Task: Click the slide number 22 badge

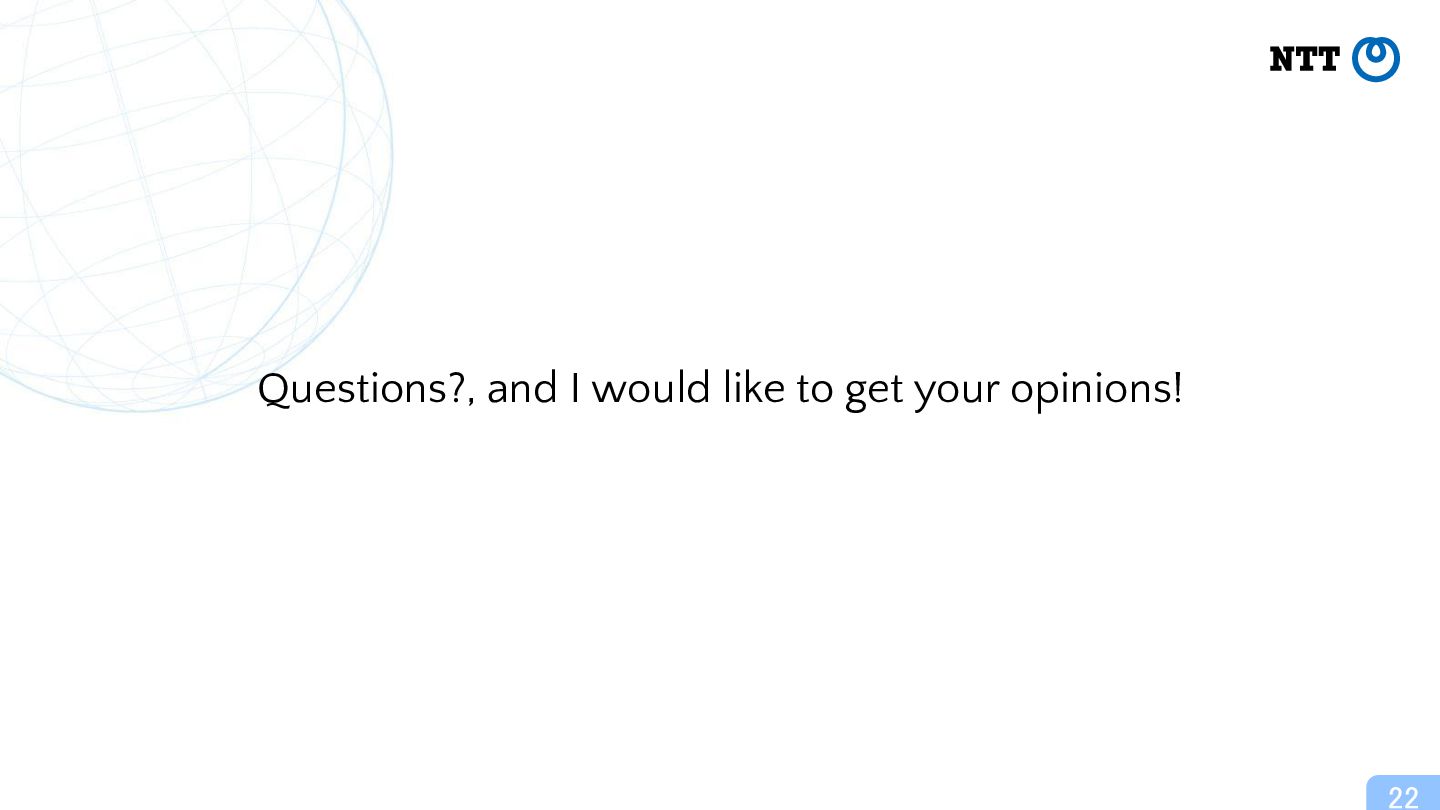Action: click(x=1403, y=792)
